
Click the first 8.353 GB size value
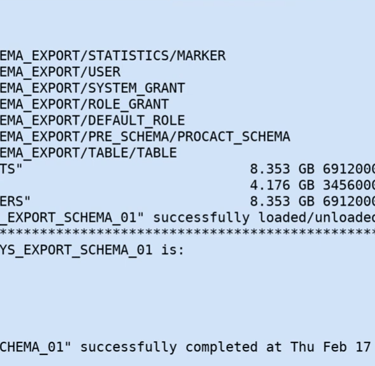[x=282, y=169]
